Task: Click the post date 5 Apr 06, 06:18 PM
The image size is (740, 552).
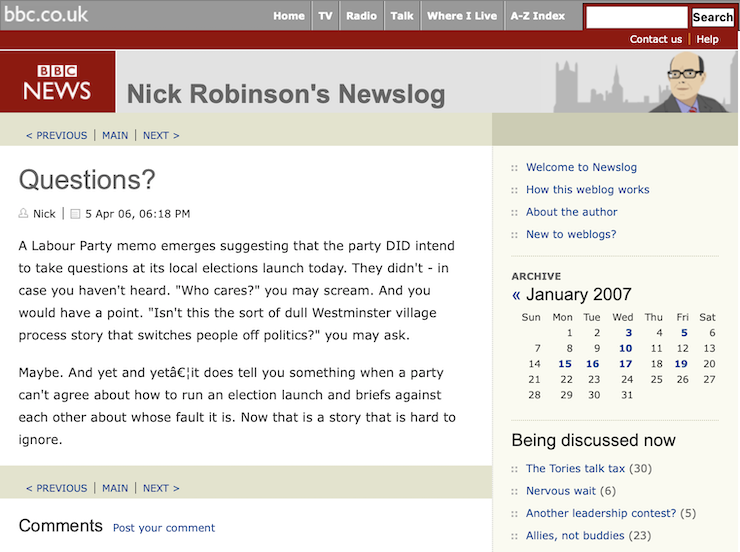Action: pyautogui.click(x=137, y=214)
